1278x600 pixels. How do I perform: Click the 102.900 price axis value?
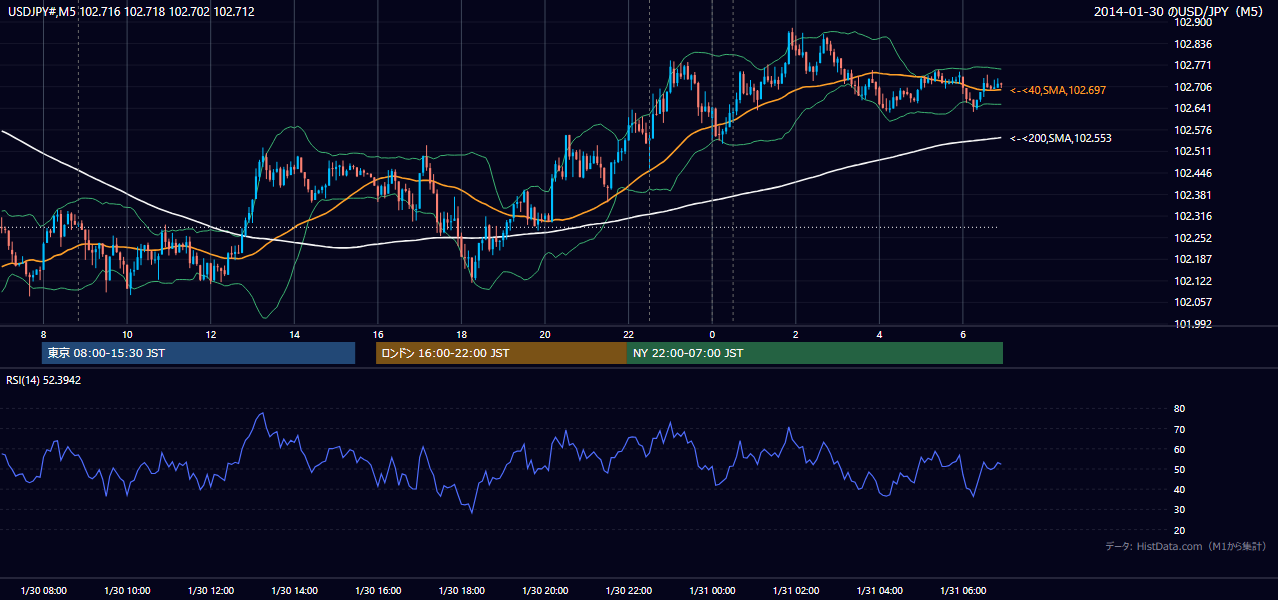(1192, 22)
